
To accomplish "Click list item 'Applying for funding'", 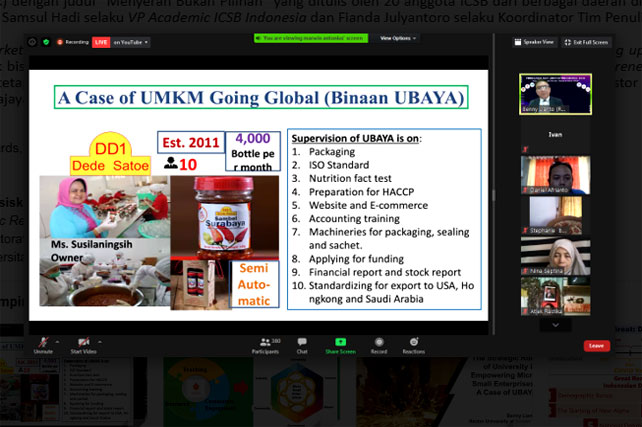I will tap(357, 259).
